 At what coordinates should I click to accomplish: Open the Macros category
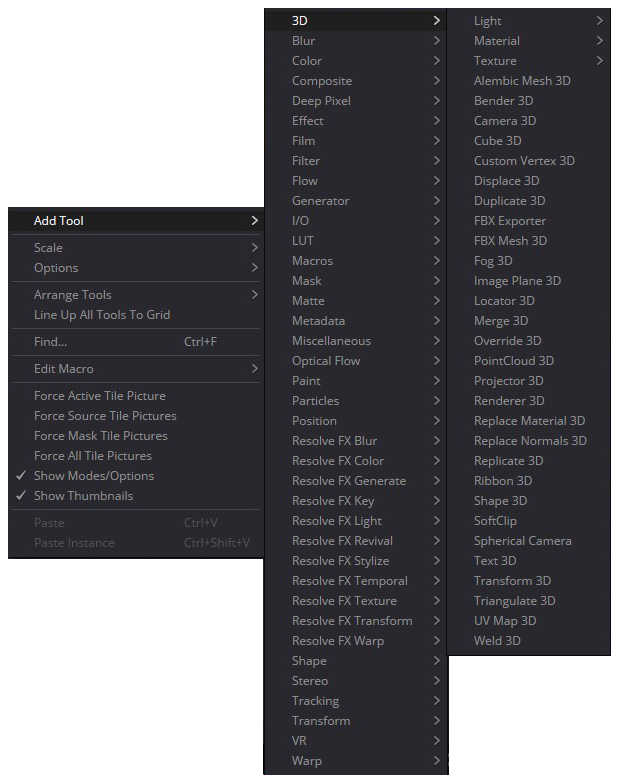[356, 261]
